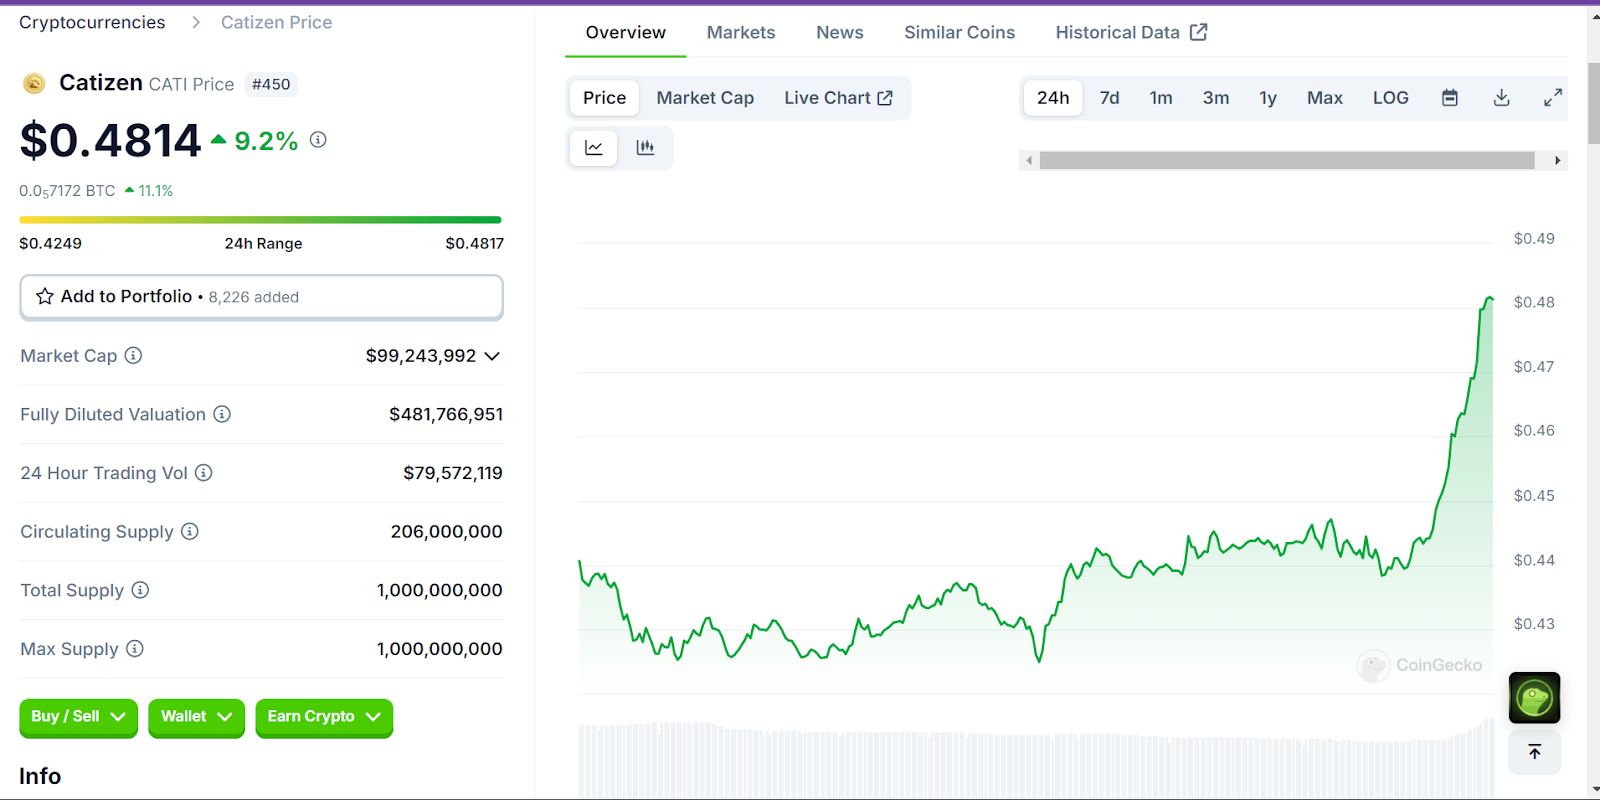Open the Markets tab
Screen dimensions: 1600x800
coord(740,33)
